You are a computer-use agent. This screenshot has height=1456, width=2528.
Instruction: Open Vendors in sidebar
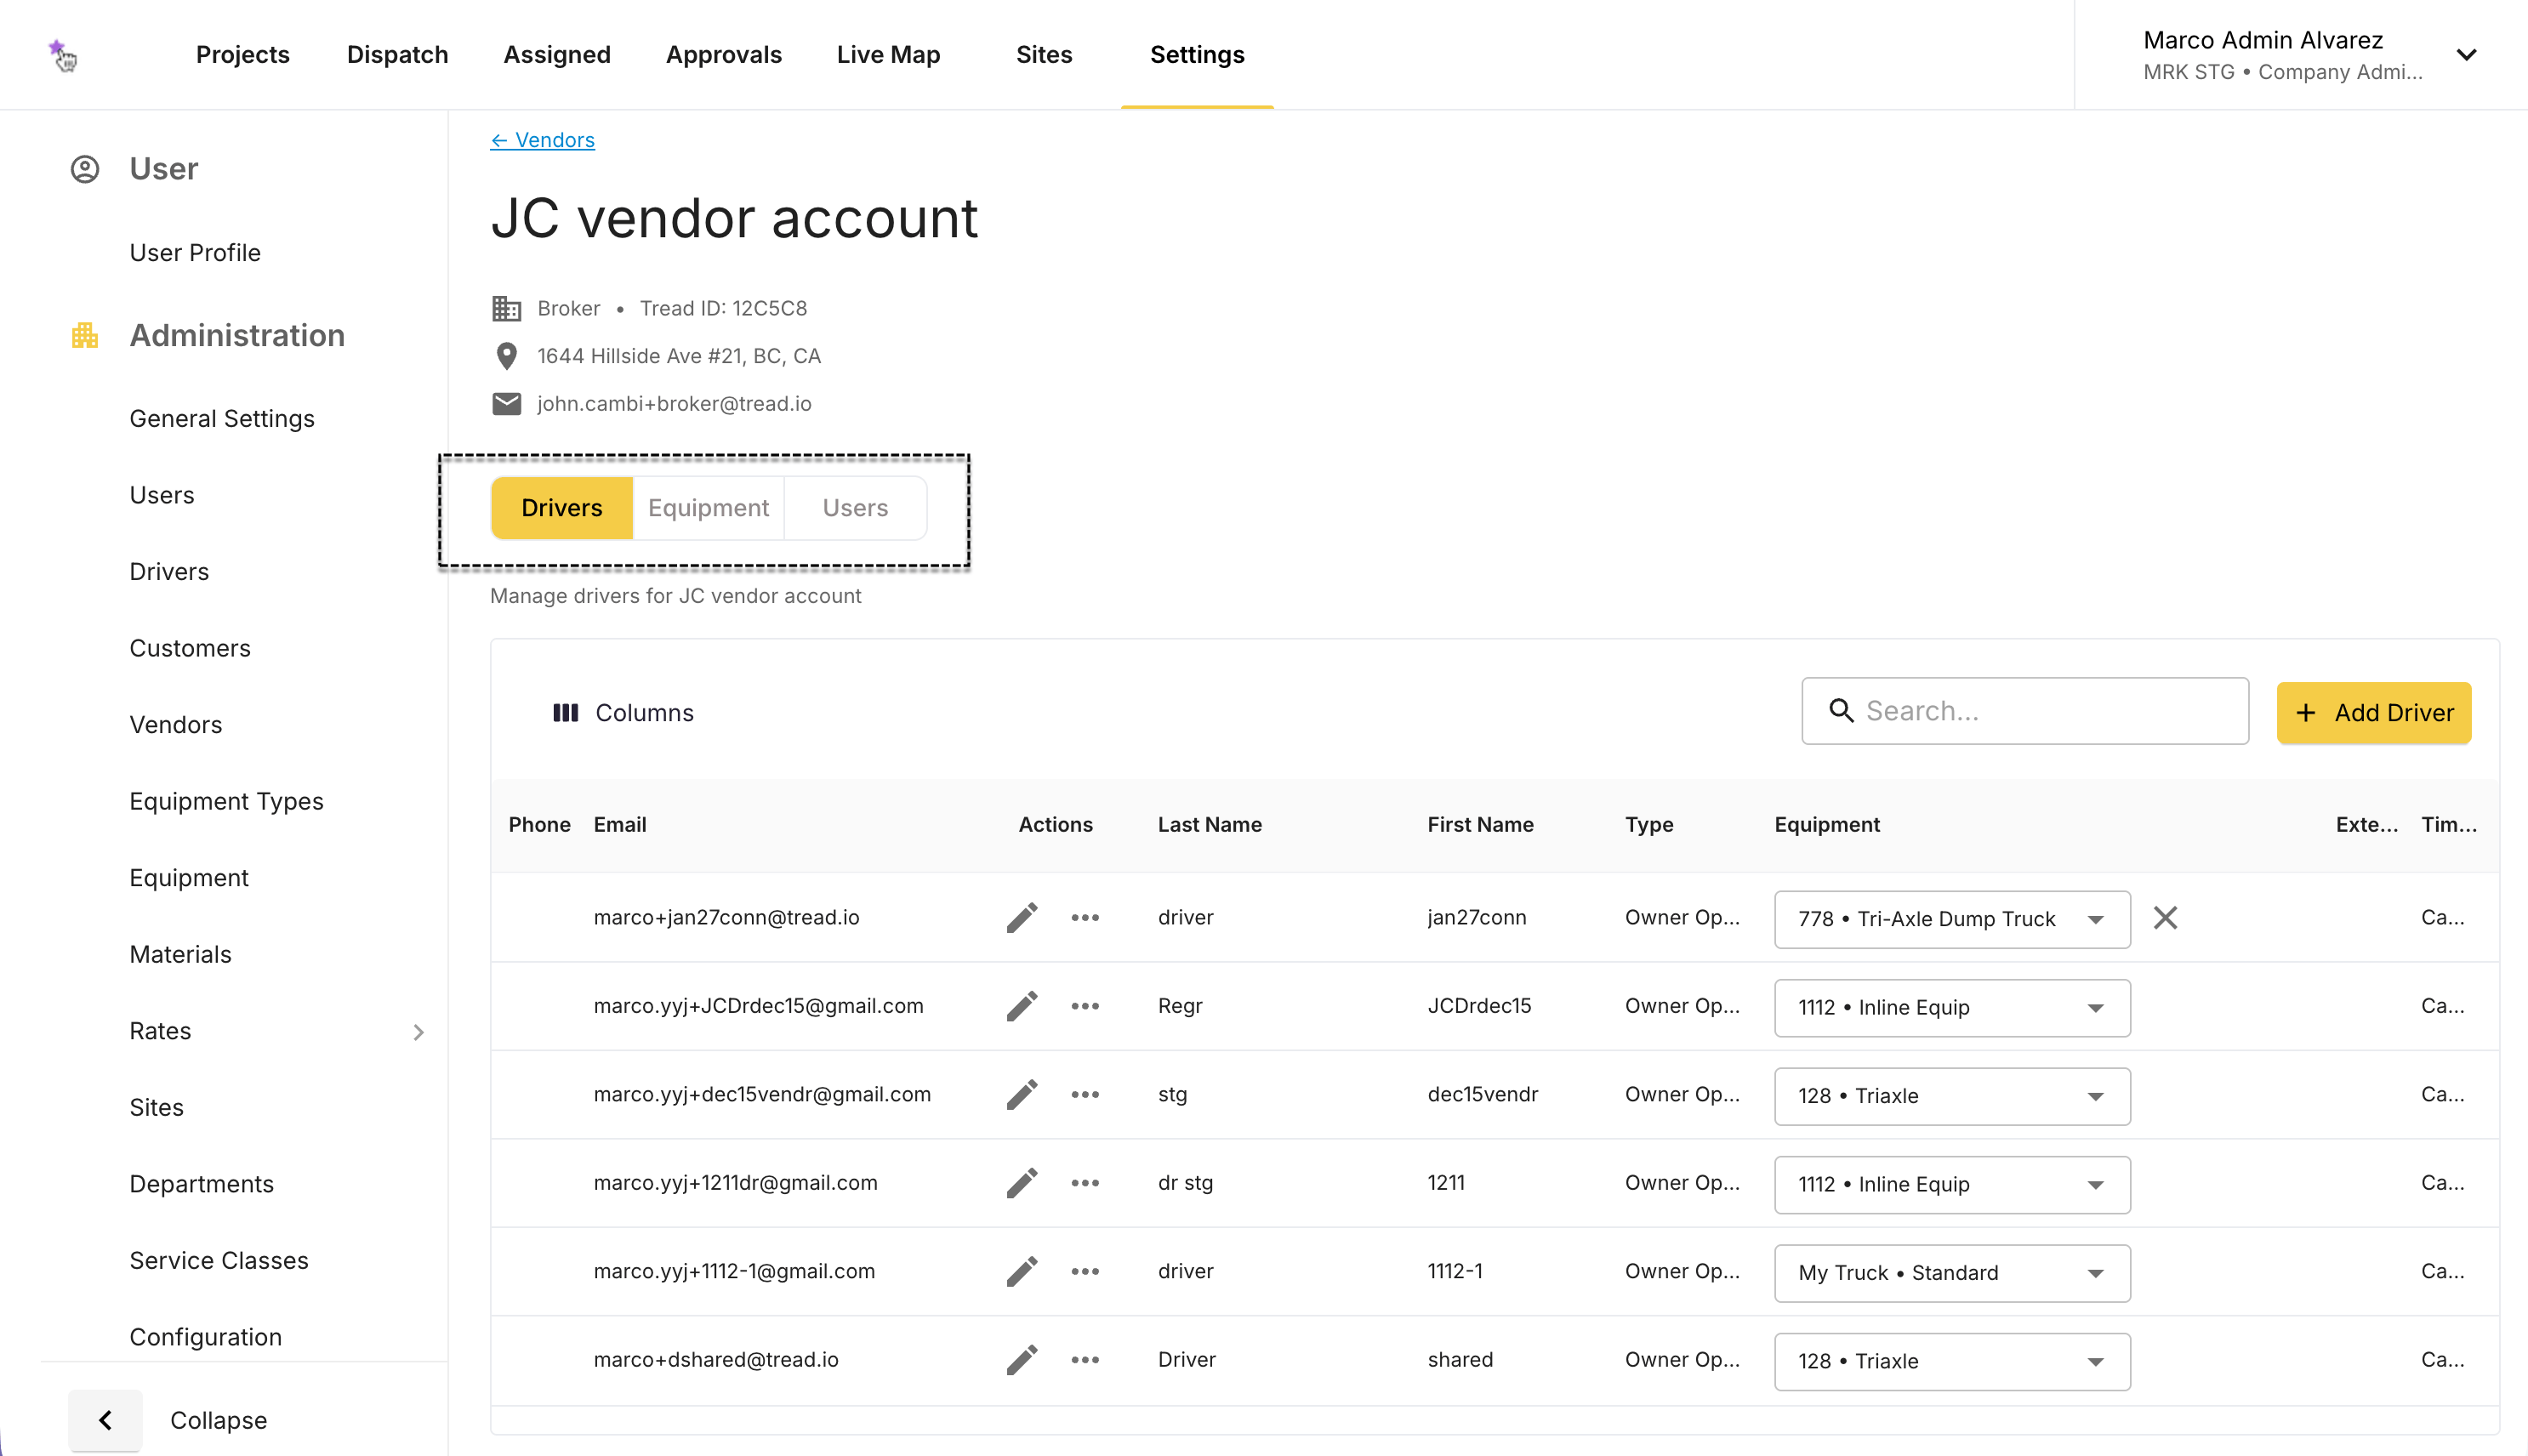click(176, 725)
